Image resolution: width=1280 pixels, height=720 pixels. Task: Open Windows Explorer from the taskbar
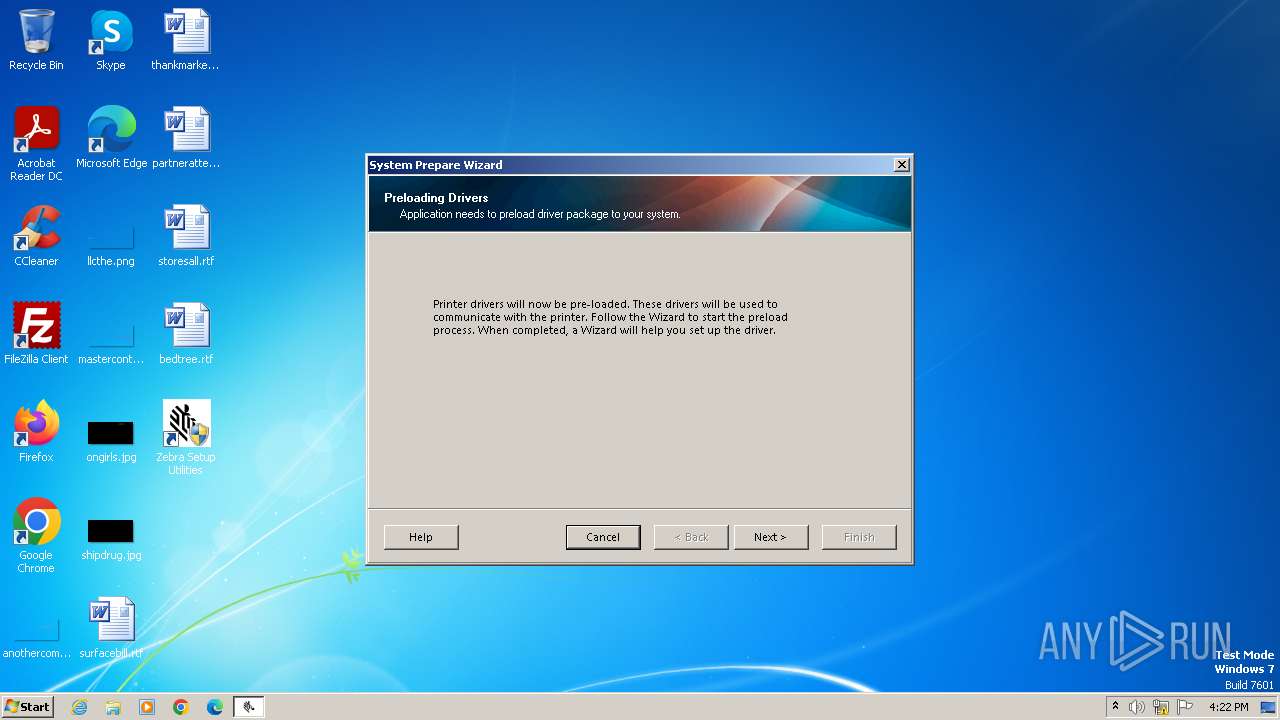point(113,707)
